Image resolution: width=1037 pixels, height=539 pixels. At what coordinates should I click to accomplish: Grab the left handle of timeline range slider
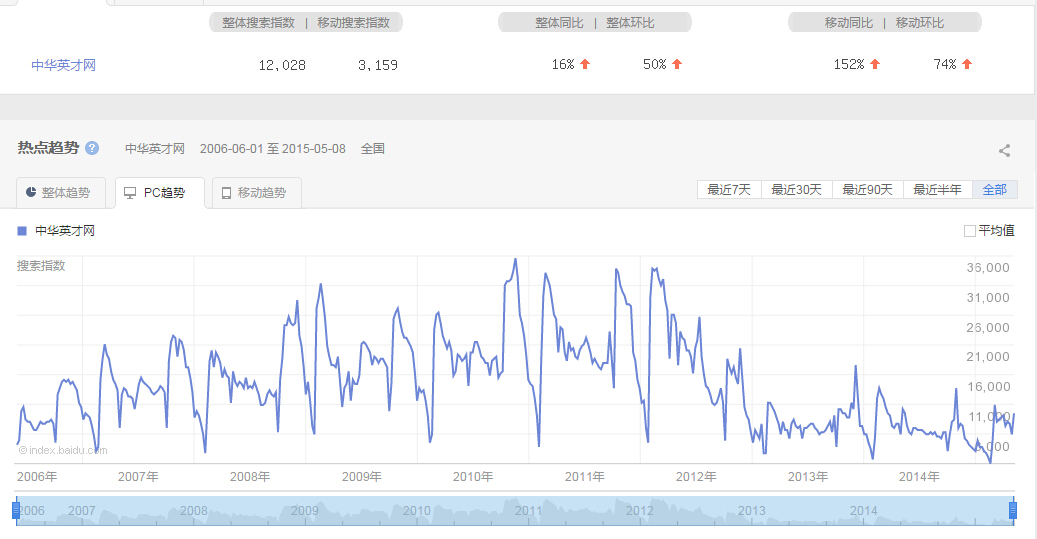[x=16, y=511]
